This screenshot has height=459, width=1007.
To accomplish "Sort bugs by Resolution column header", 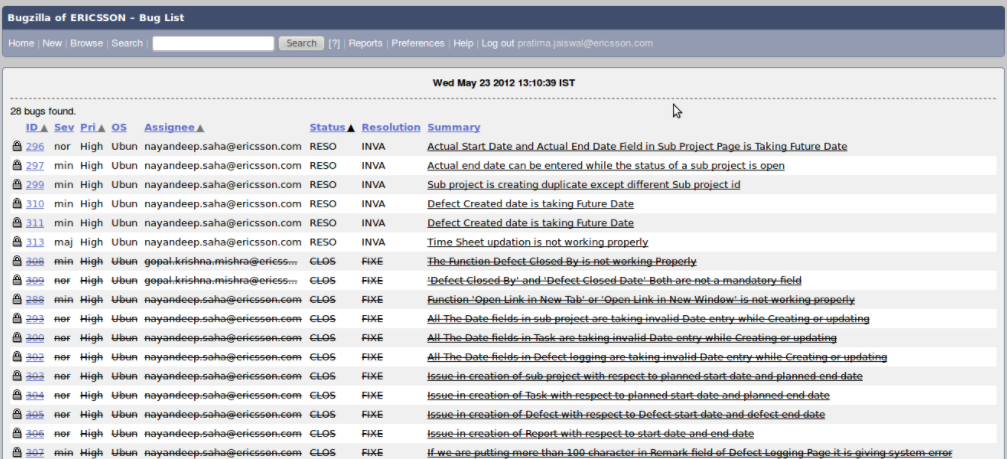I will (x=390, y=128).
